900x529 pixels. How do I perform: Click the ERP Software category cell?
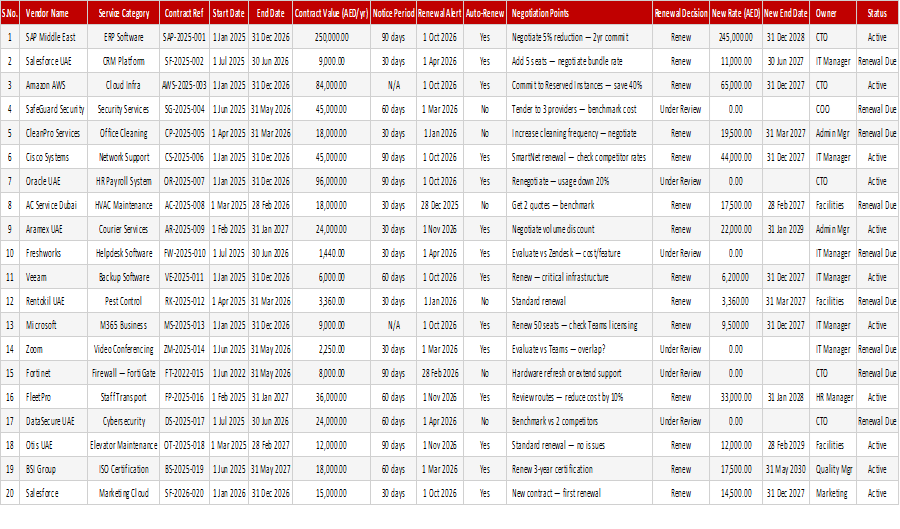pos(123,37)
